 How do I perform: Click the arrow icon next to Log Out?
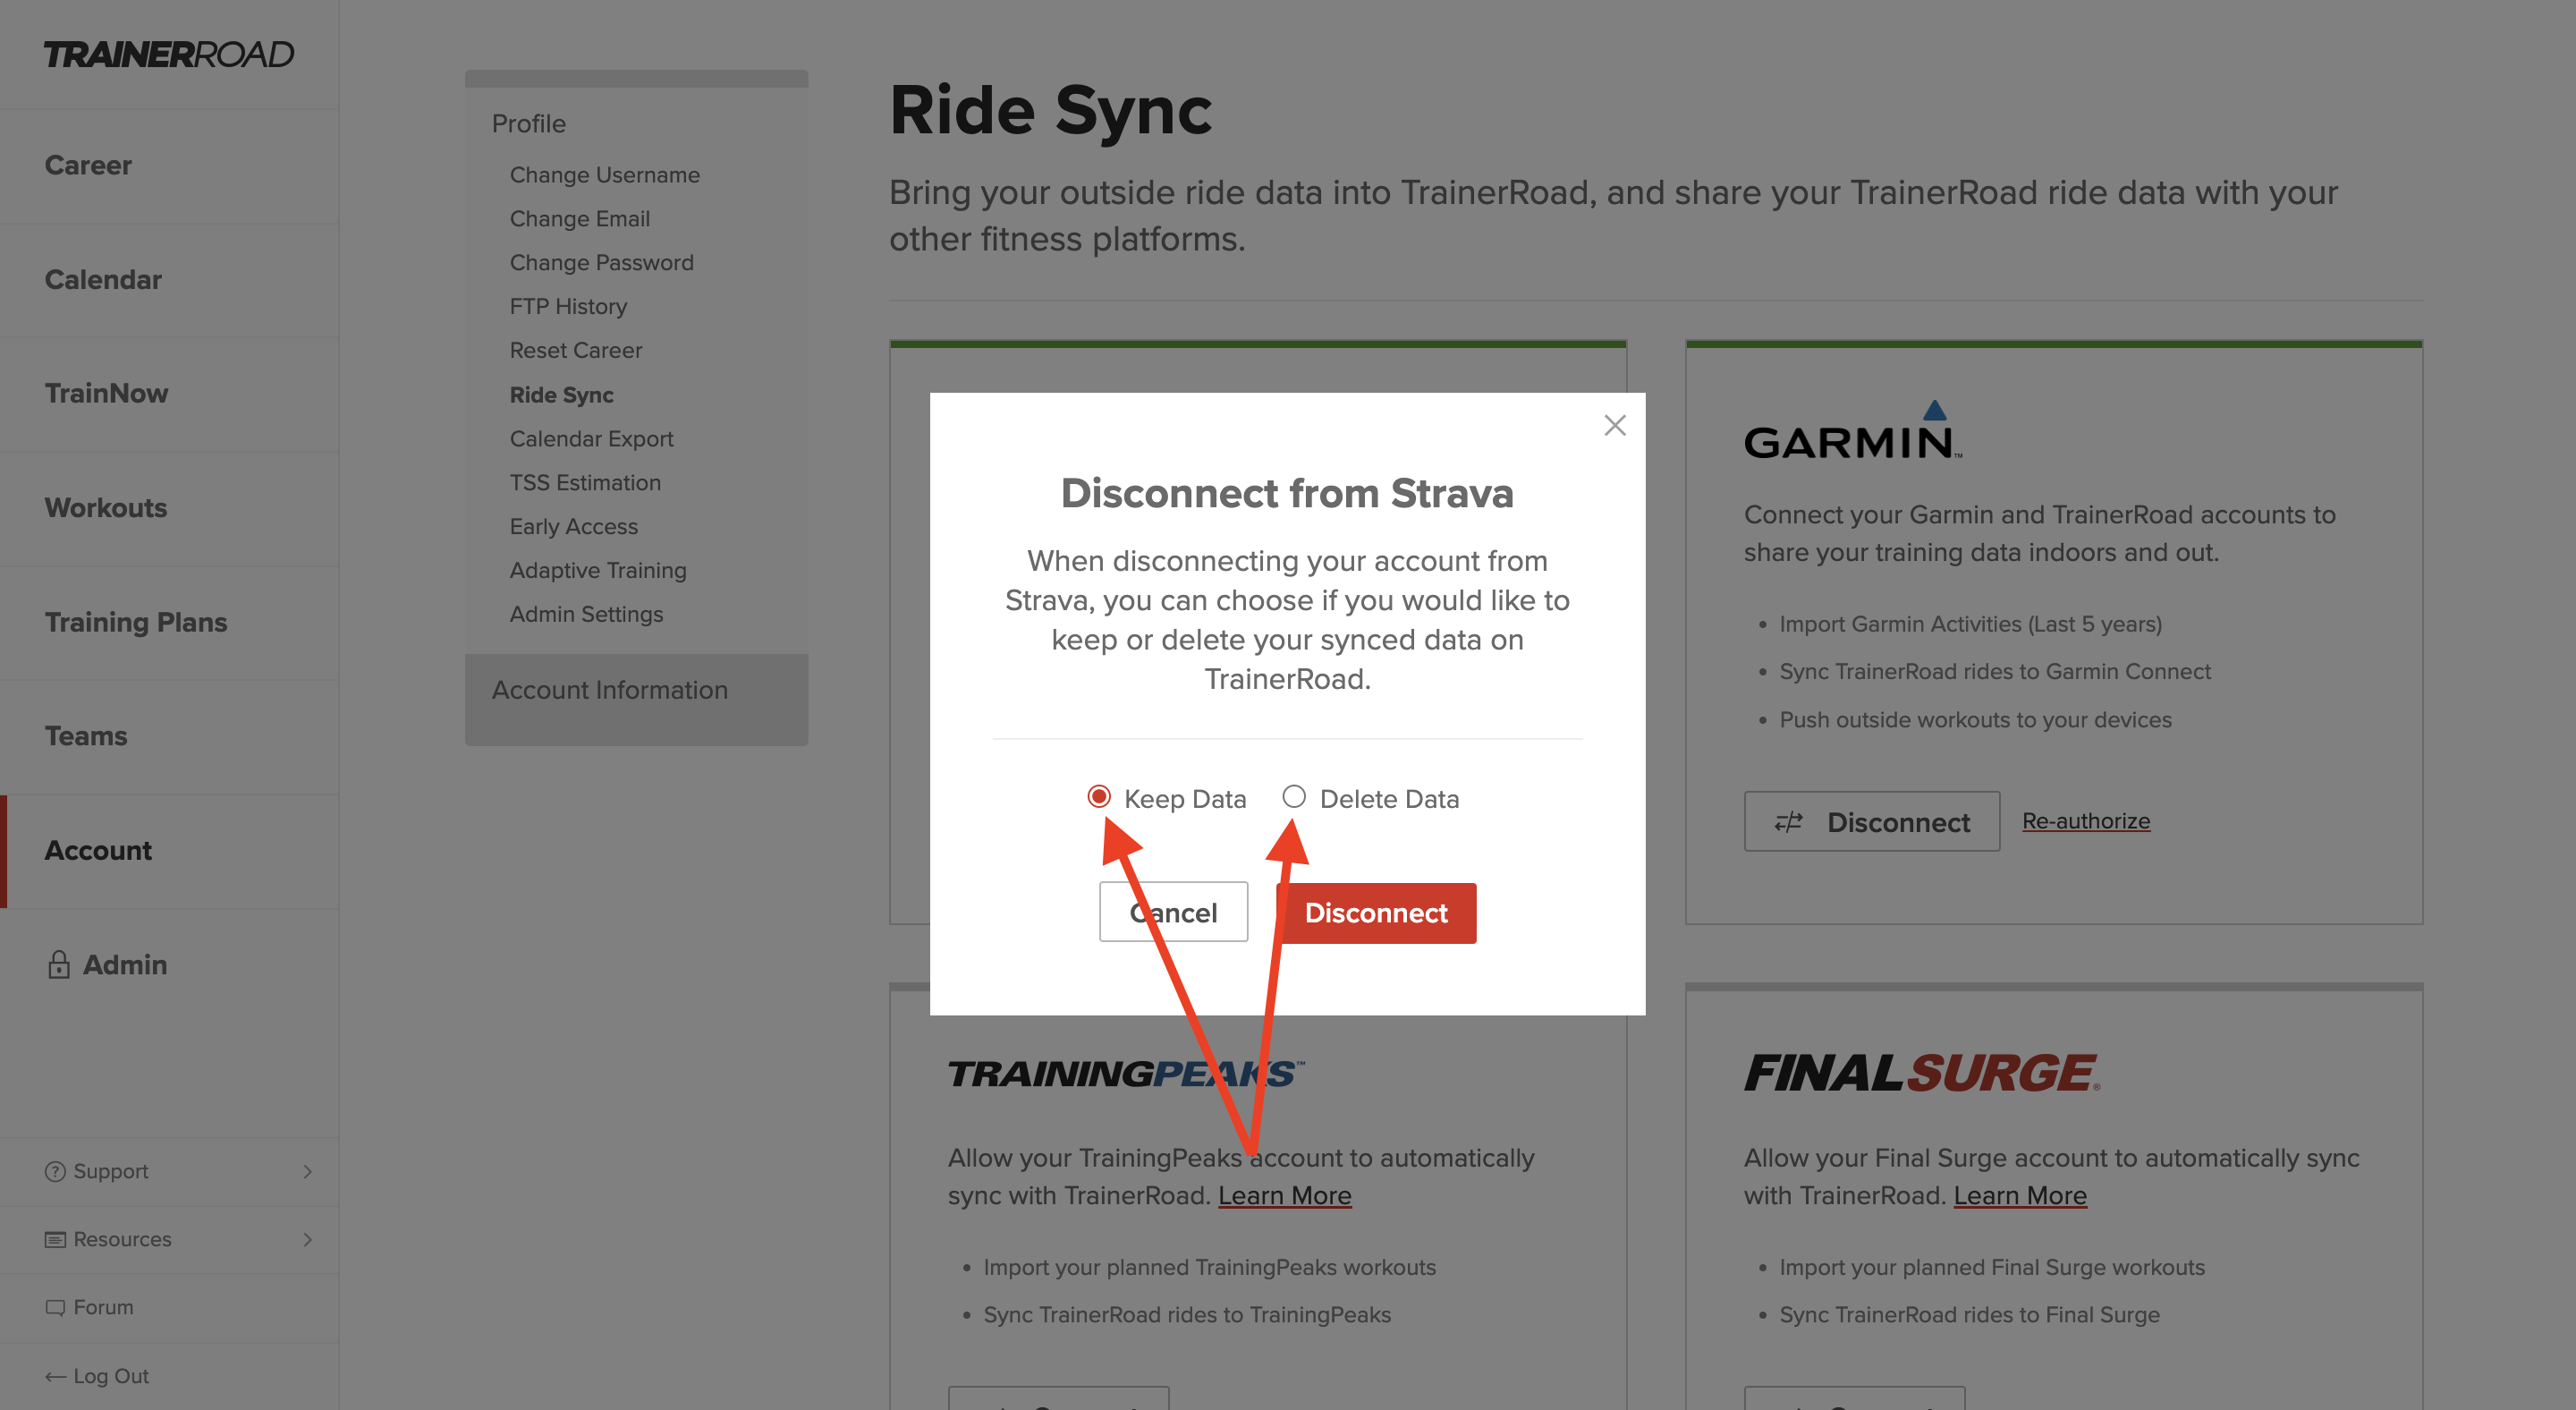point(55,1375)
